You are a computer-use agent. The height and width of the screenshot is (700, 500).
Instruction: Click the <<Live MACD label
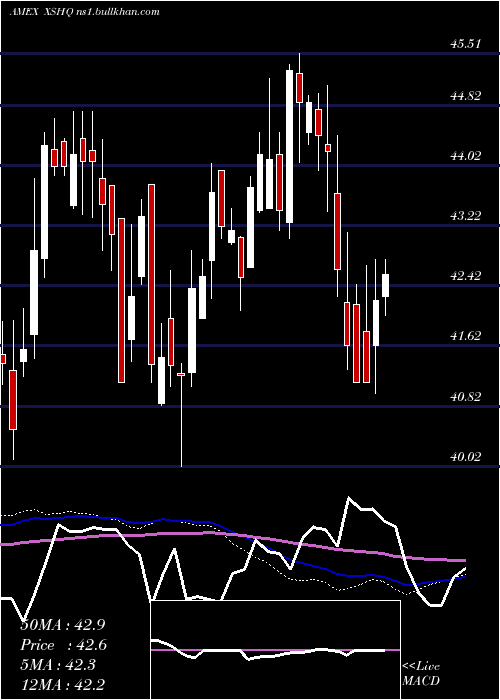421,673
